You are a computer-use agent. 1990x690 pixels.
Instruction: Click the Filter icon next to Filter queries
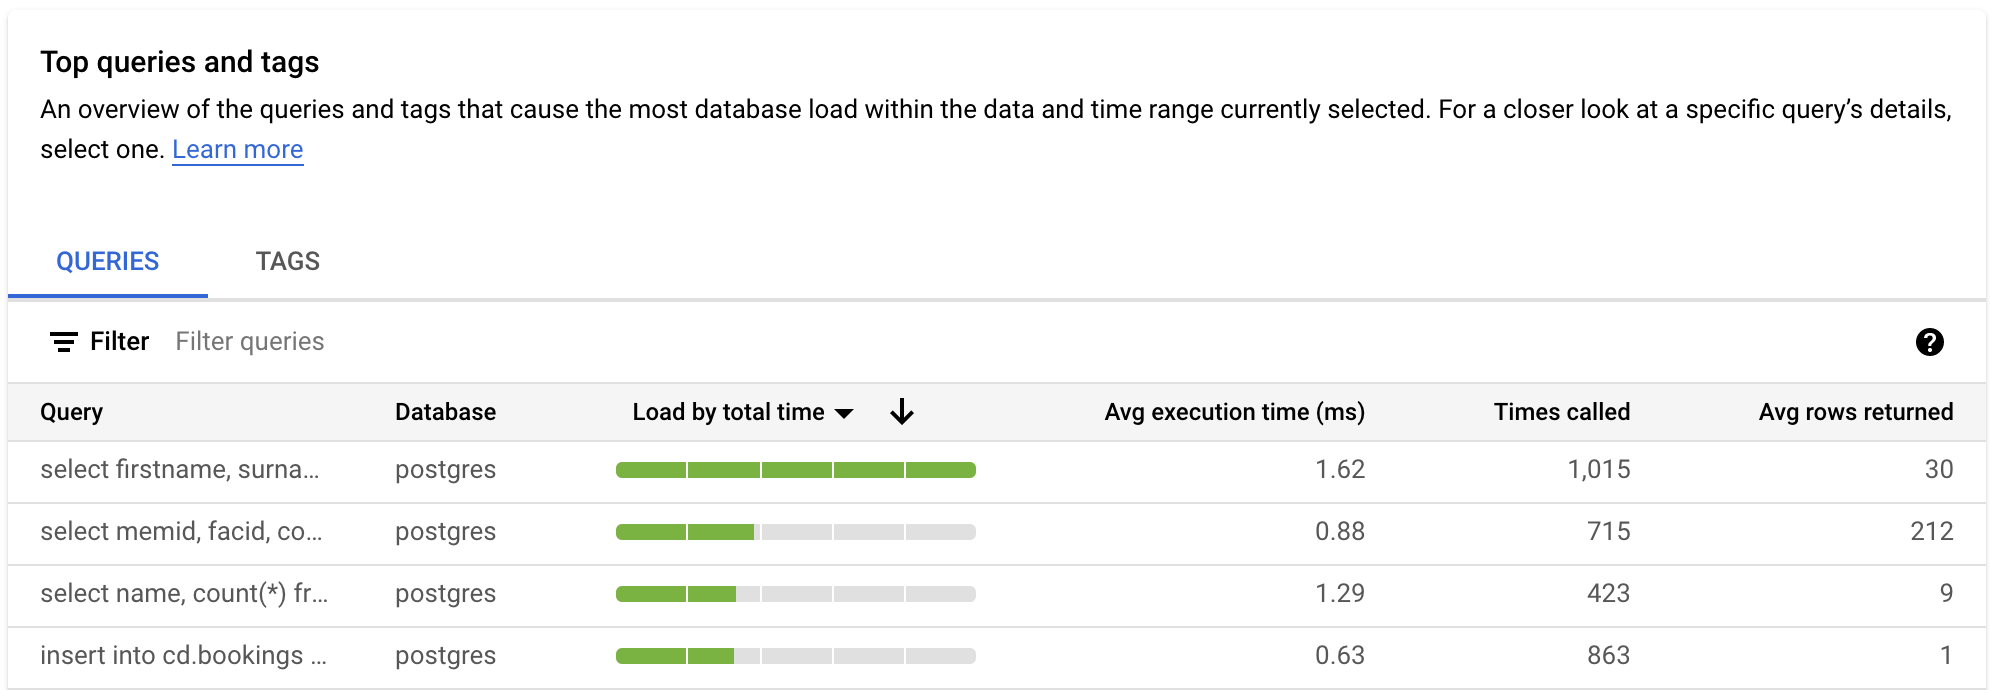point(62,341)
